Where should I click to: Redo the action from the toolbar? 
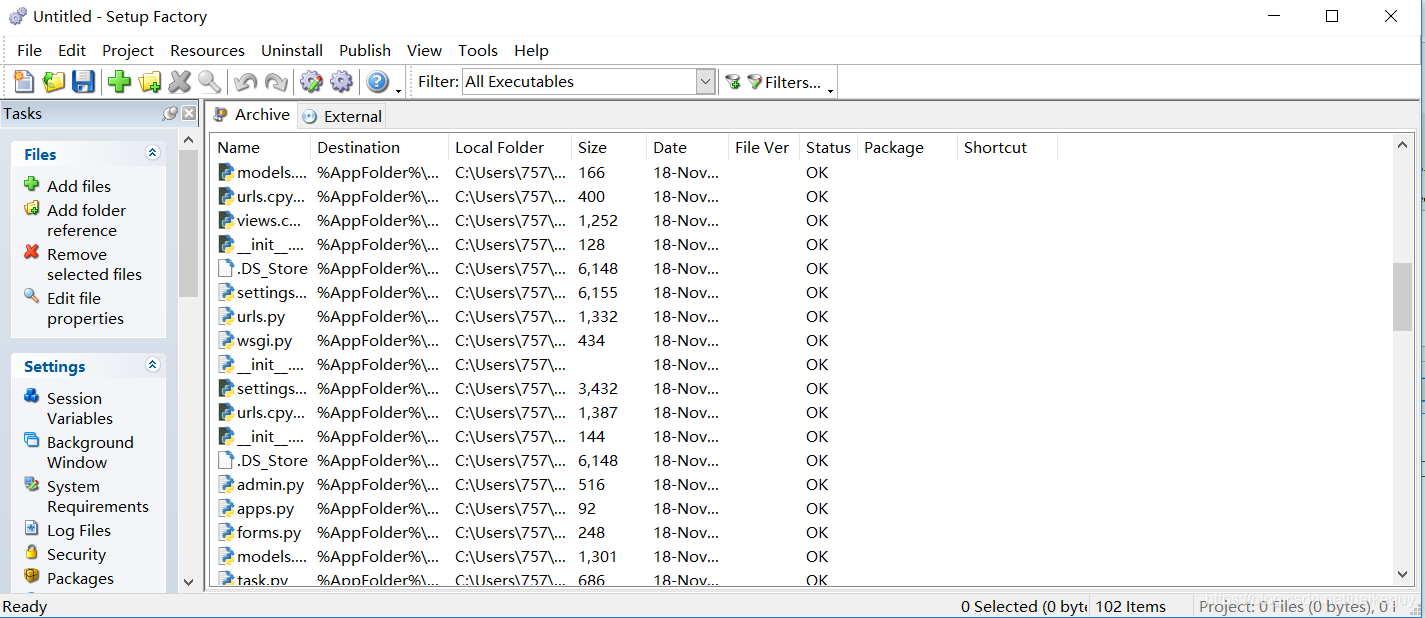[275, 82]
